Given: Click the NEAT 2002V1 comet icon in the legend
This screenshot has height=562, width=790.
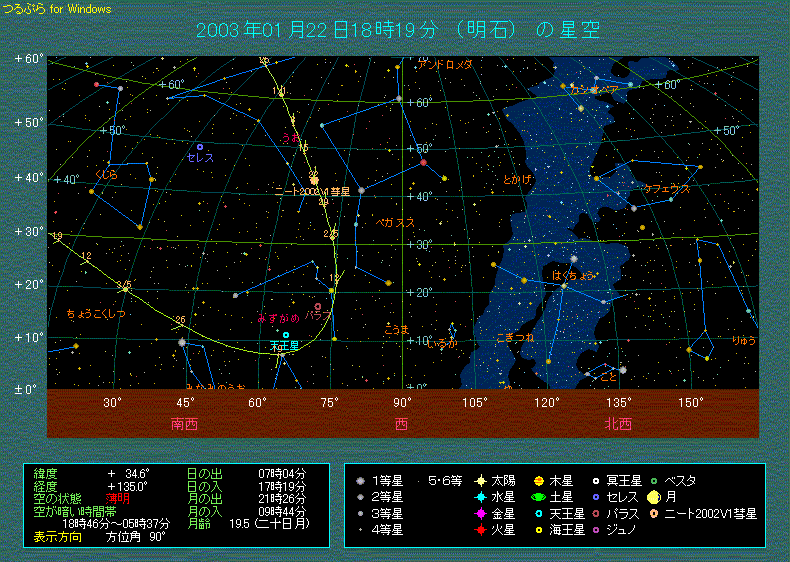Looking at the screenshot, I should coord(653,513).
